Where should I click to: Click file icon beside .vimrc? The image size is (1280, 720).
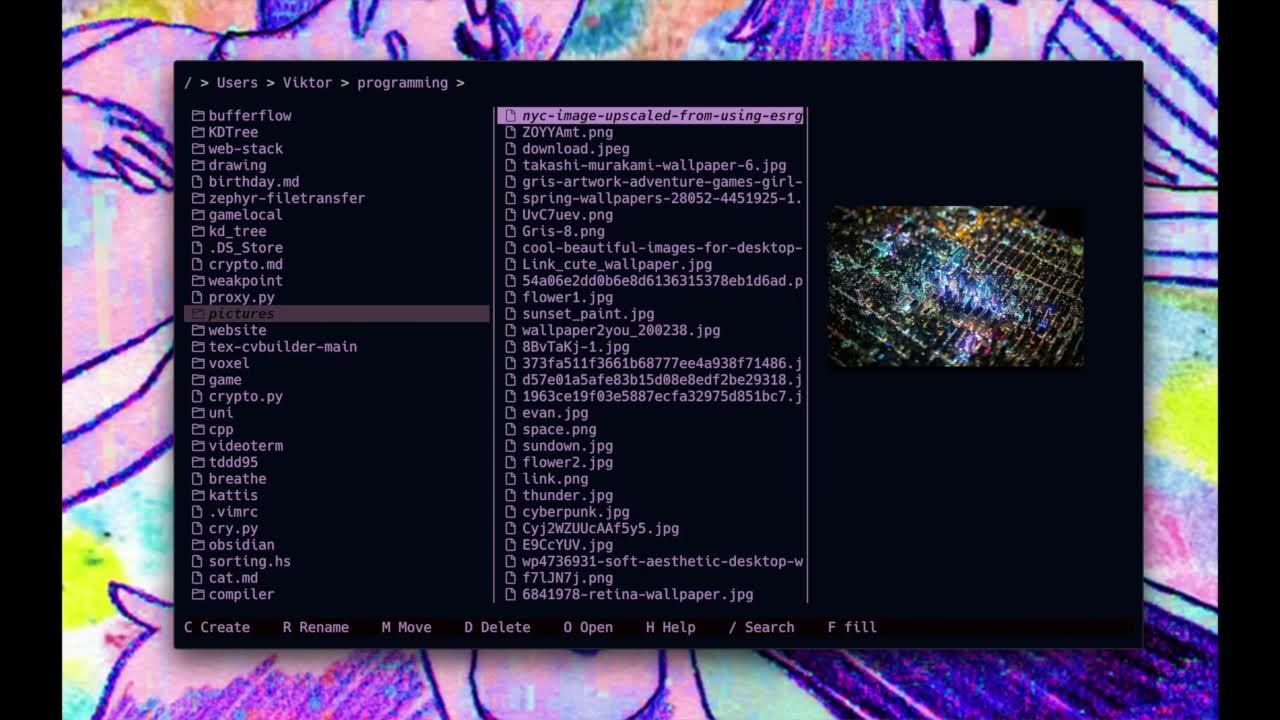coord(198,512)
